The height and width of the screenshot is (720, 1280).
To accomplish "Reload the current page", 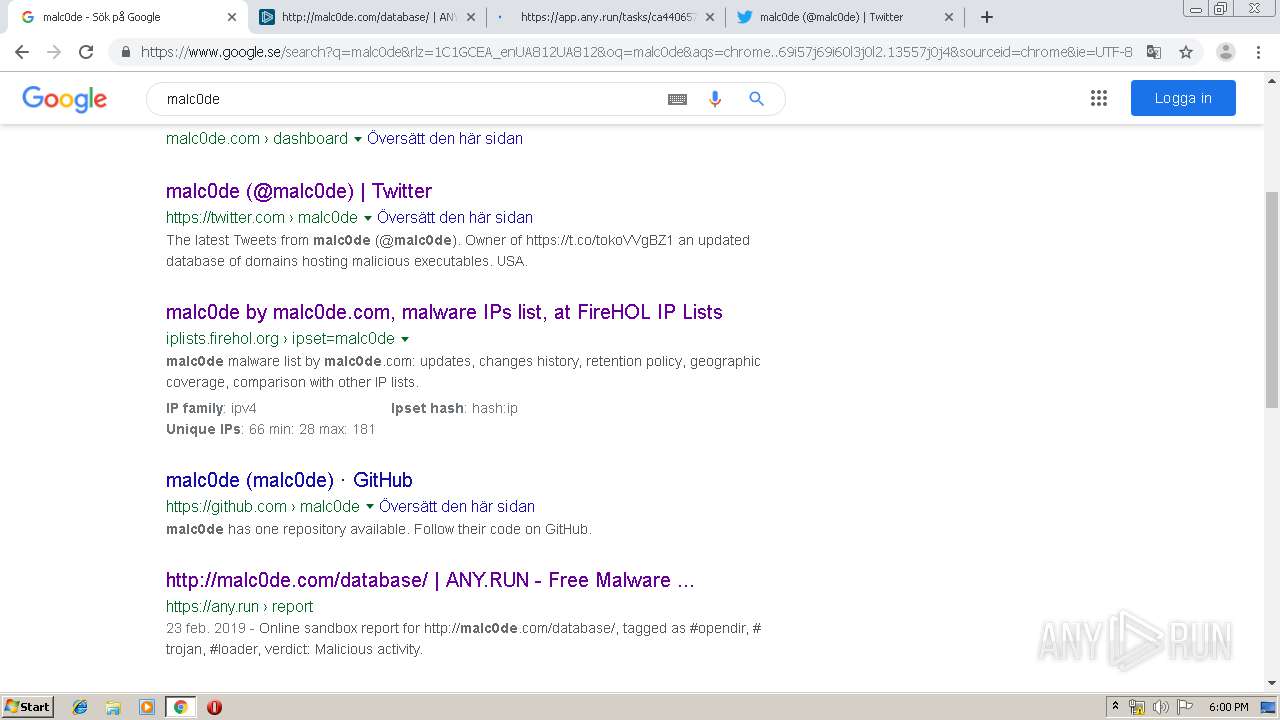I will point(86,52).
